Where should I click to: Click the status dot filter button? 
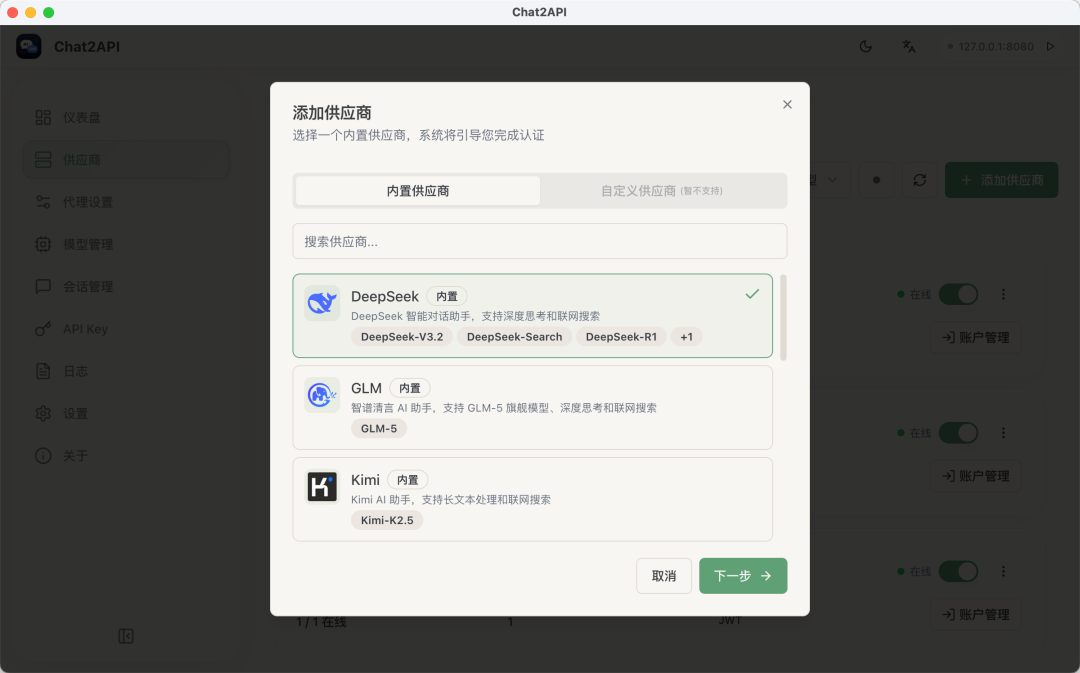(876, 180)
